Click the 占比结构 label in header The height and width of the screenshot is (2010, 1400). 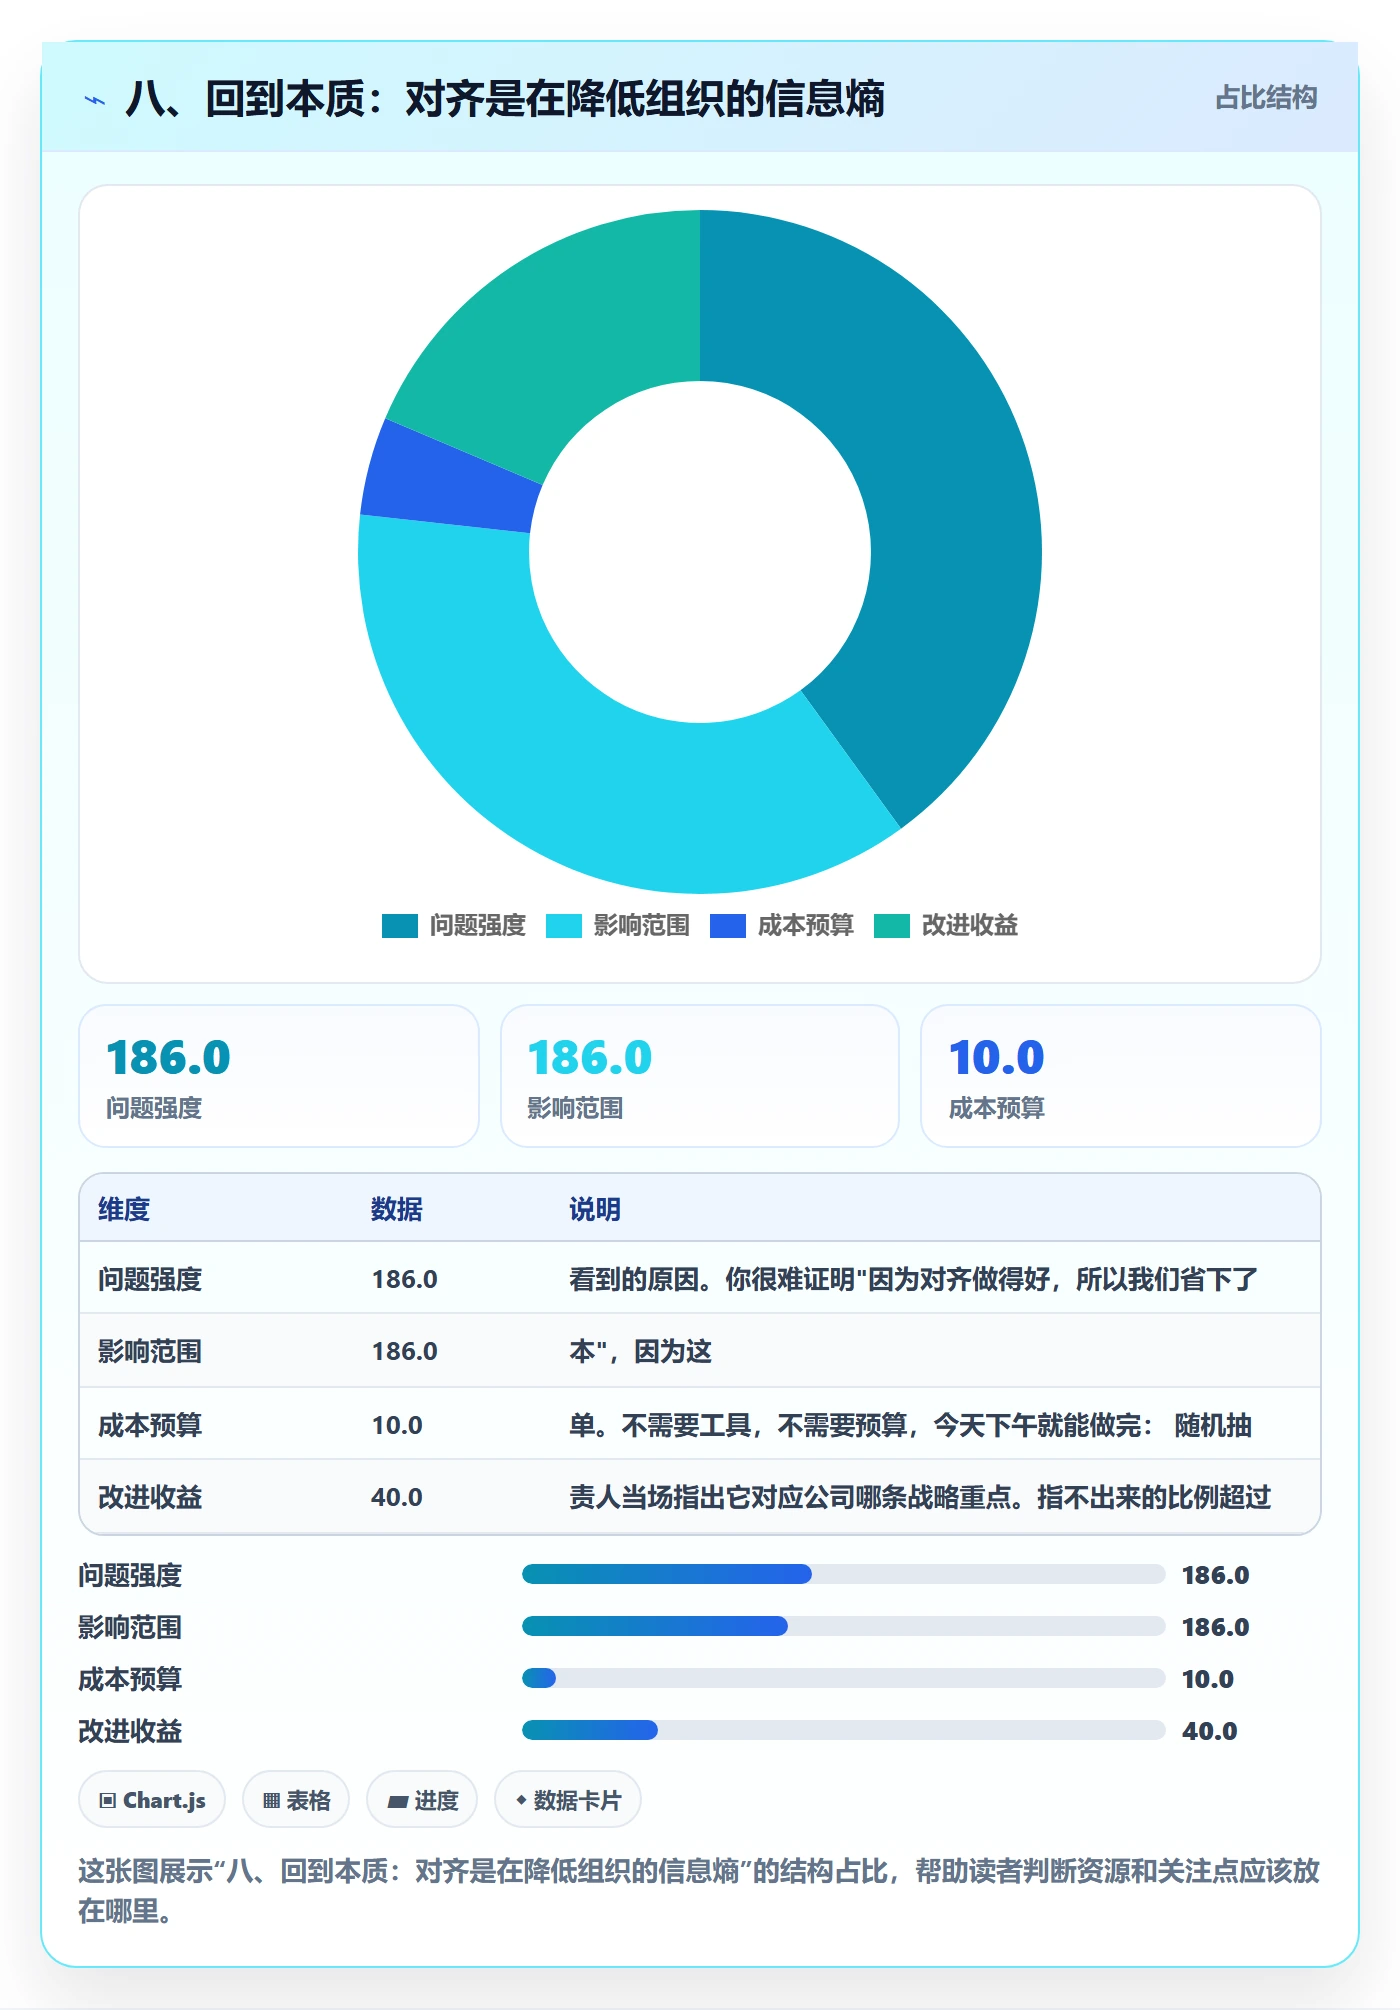[x=1265, y=98]
